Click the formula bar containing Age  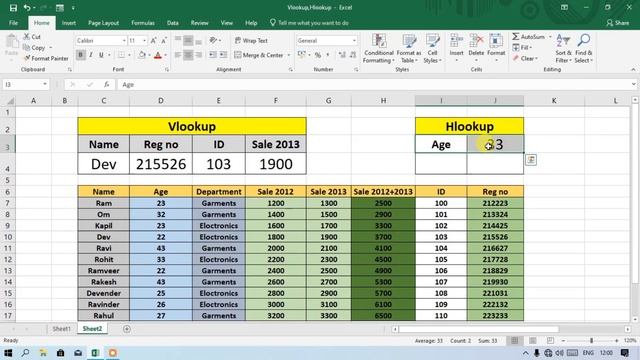tap(373, 84)
